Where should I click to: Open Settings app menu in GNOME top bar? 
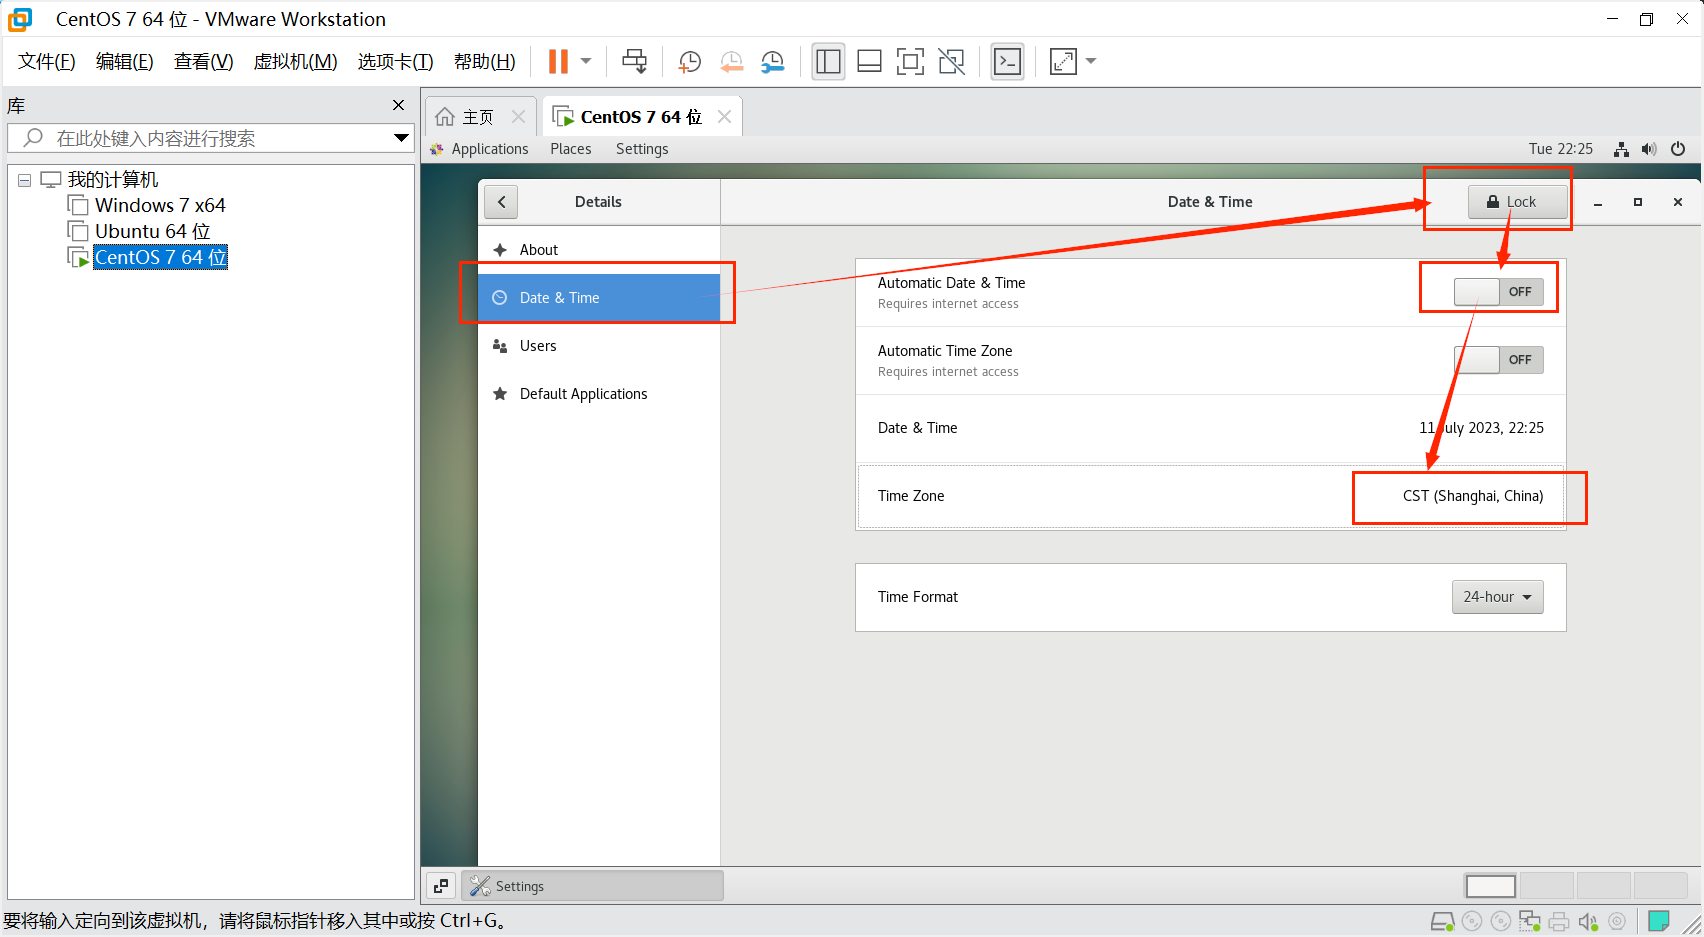point(642,149)
